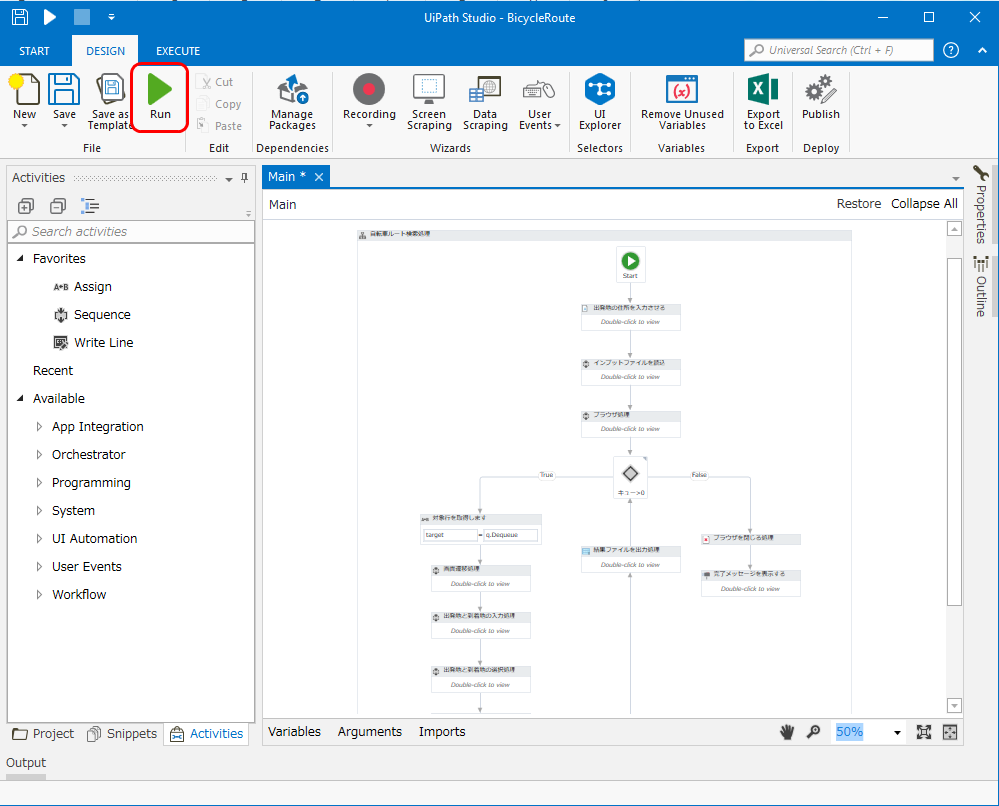
Task: Expand UI Automation category
Action: click(x=39, y=538)
